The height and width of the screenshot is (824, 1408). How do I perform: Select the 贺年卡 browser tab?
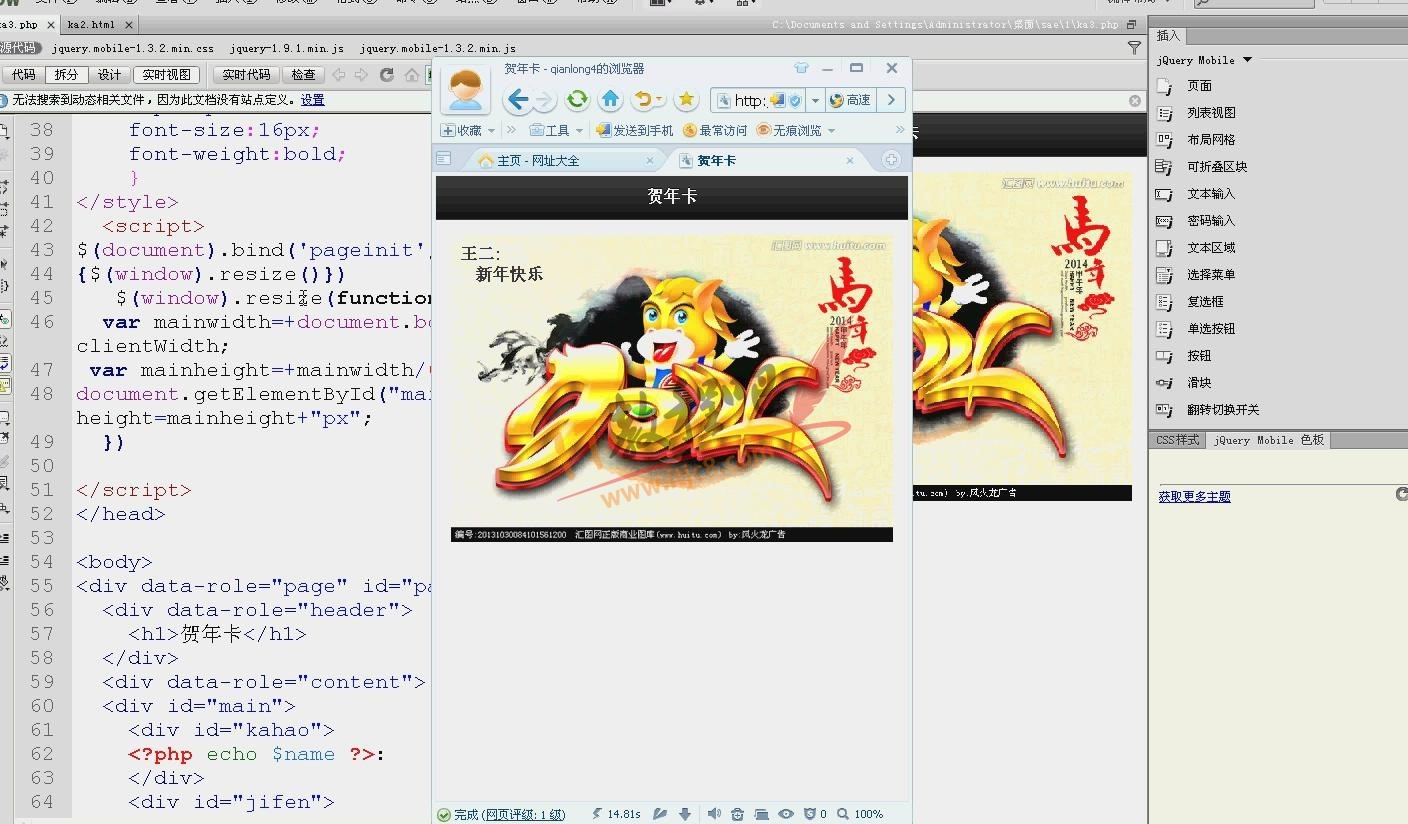767,160
